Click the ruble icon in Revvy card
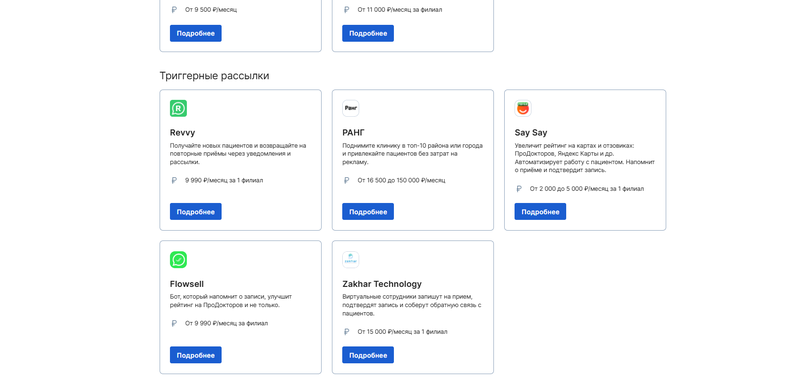The width and height of the screenshot is (800, 383). click(174, 180)
